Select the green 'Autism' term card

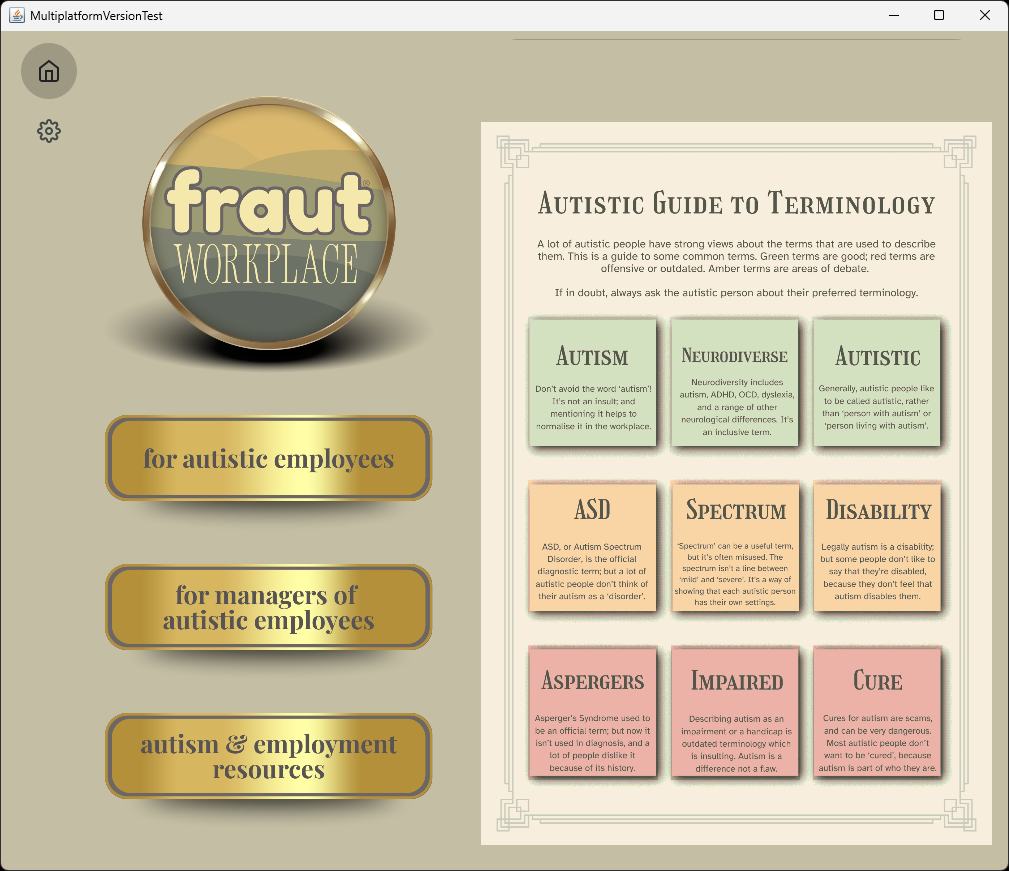click(593, 383)
